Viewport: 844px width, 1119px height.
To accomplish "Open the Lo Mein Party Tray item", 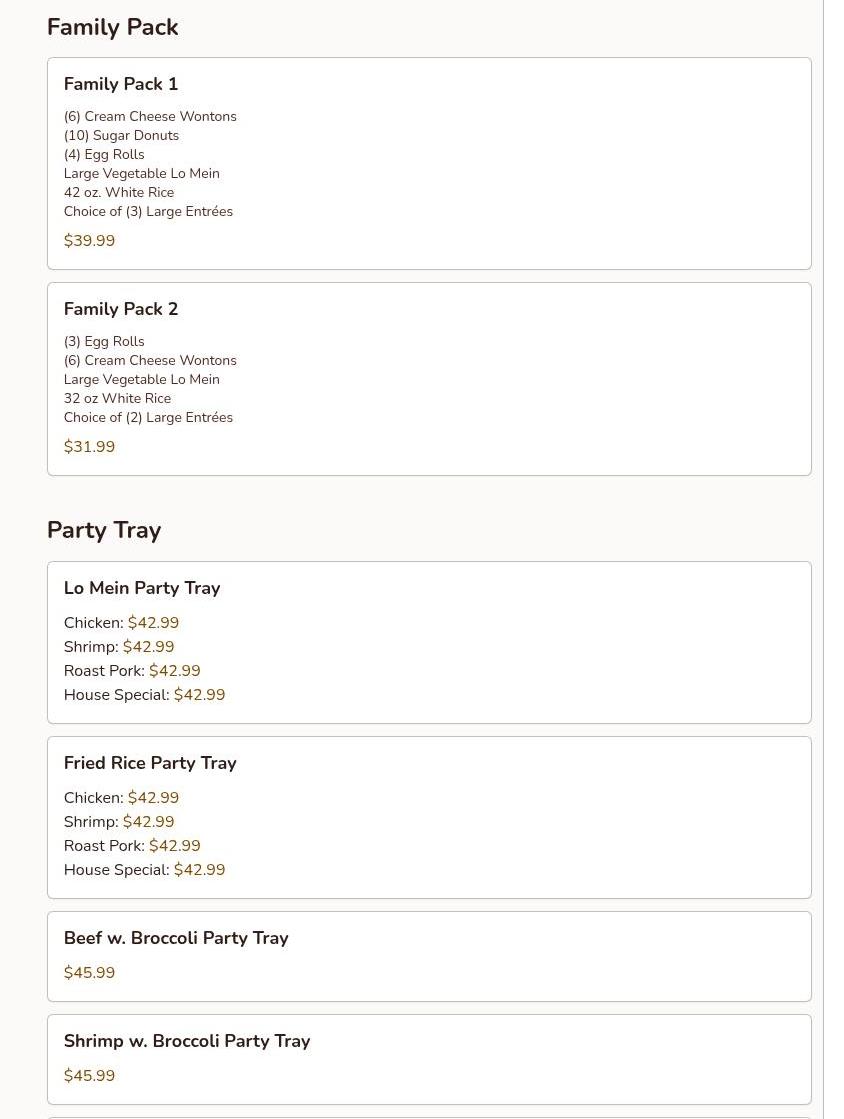I will point(142,588).
